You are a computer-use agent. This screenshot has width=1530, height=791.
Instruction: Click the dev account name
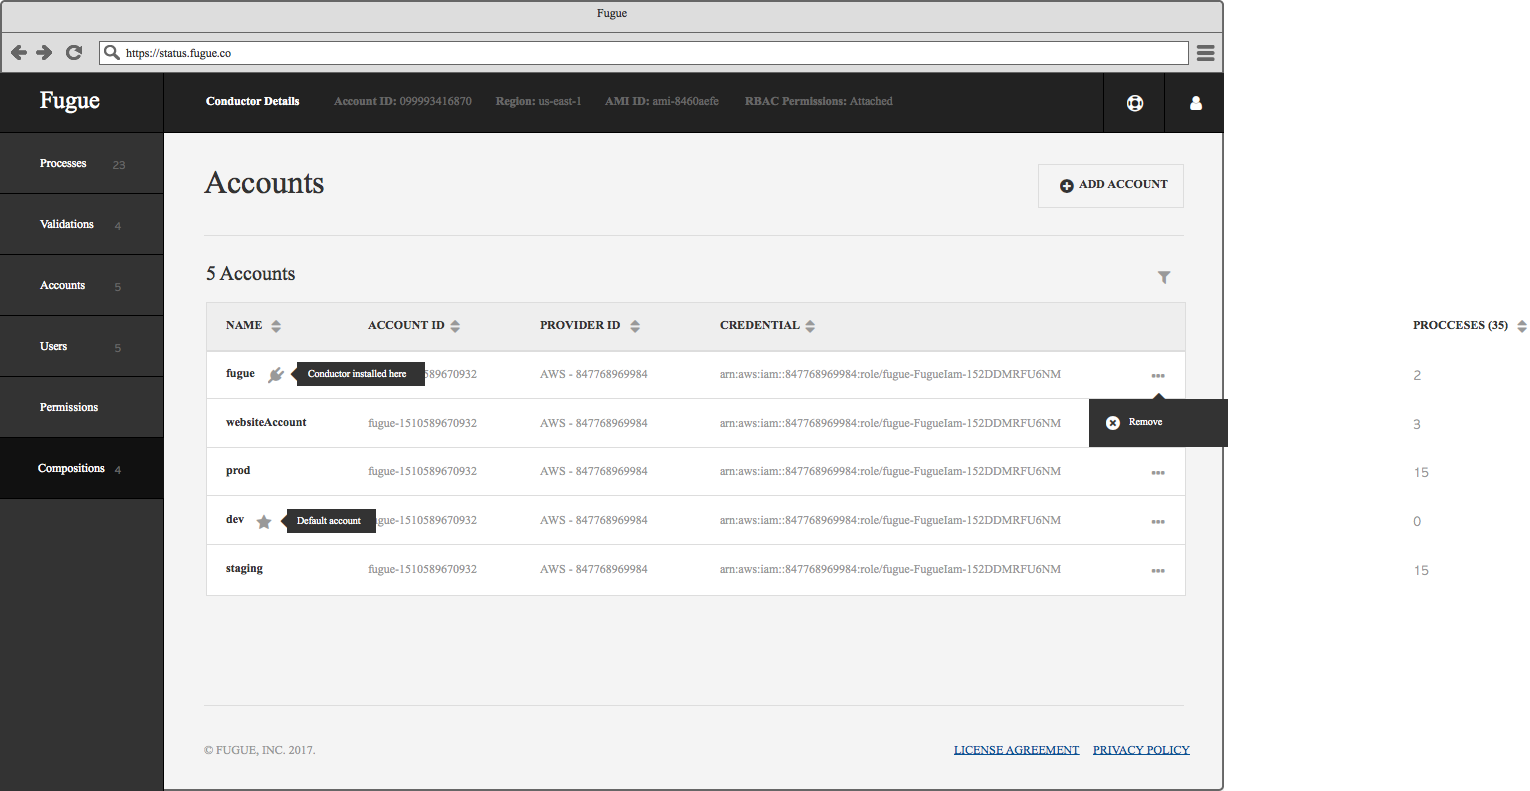[x=235, y=519]
